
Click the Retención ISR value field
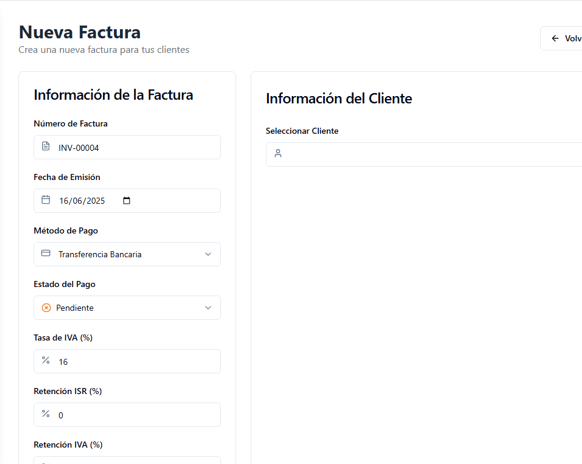point(127,415)
